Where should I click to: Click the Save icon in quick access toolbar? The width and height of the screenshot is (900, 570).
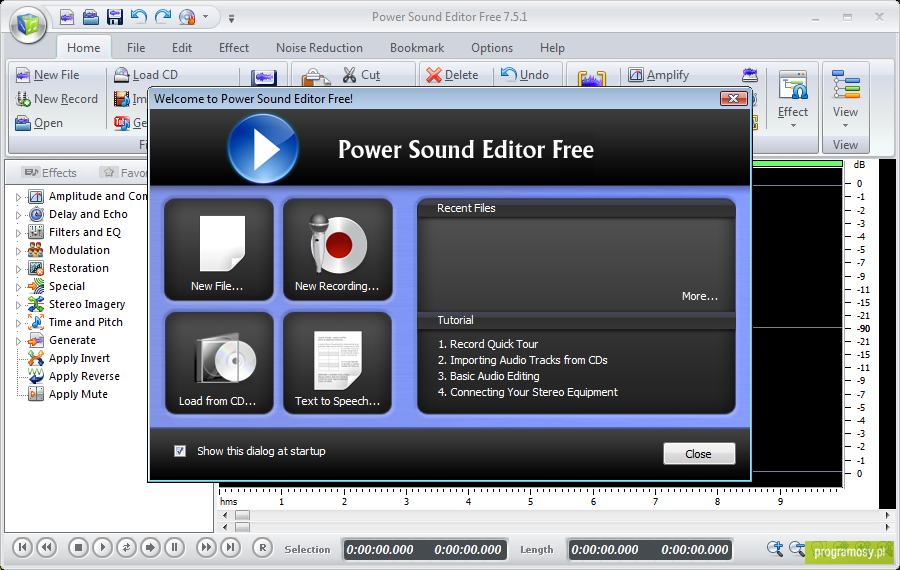point(115,17)
